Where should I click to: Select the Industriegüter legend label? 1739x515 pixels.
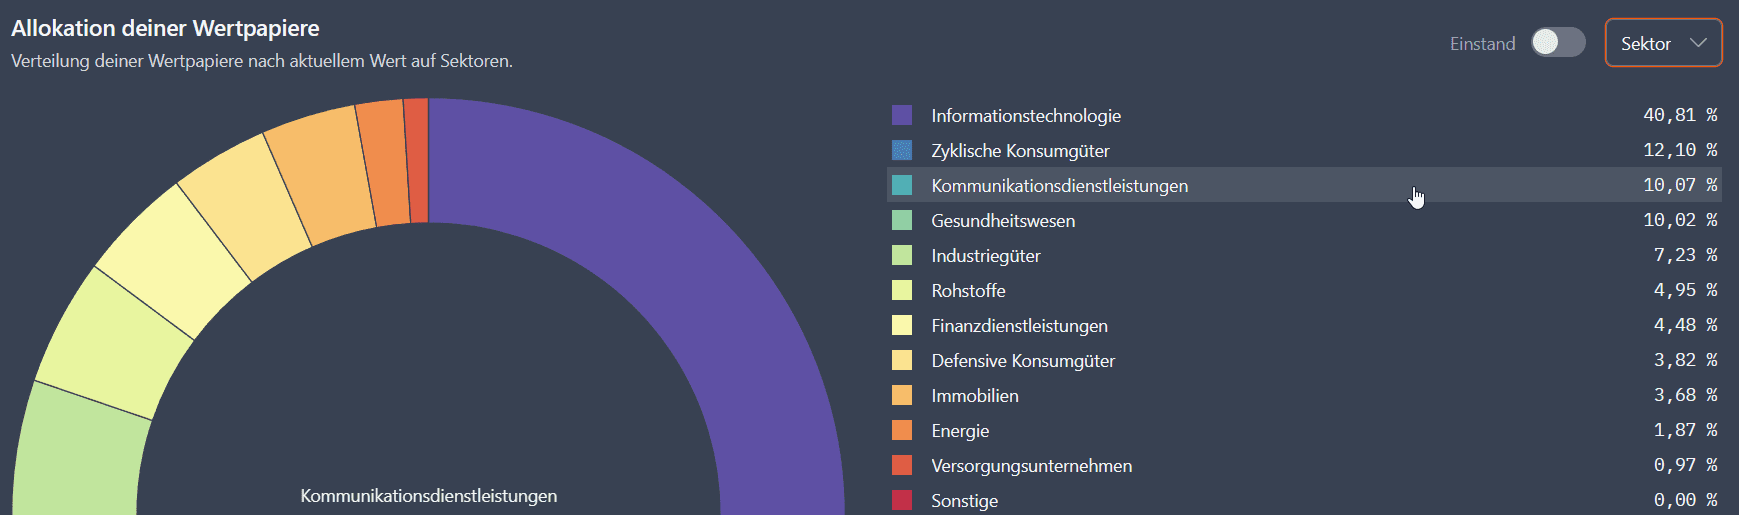(986, 256)
